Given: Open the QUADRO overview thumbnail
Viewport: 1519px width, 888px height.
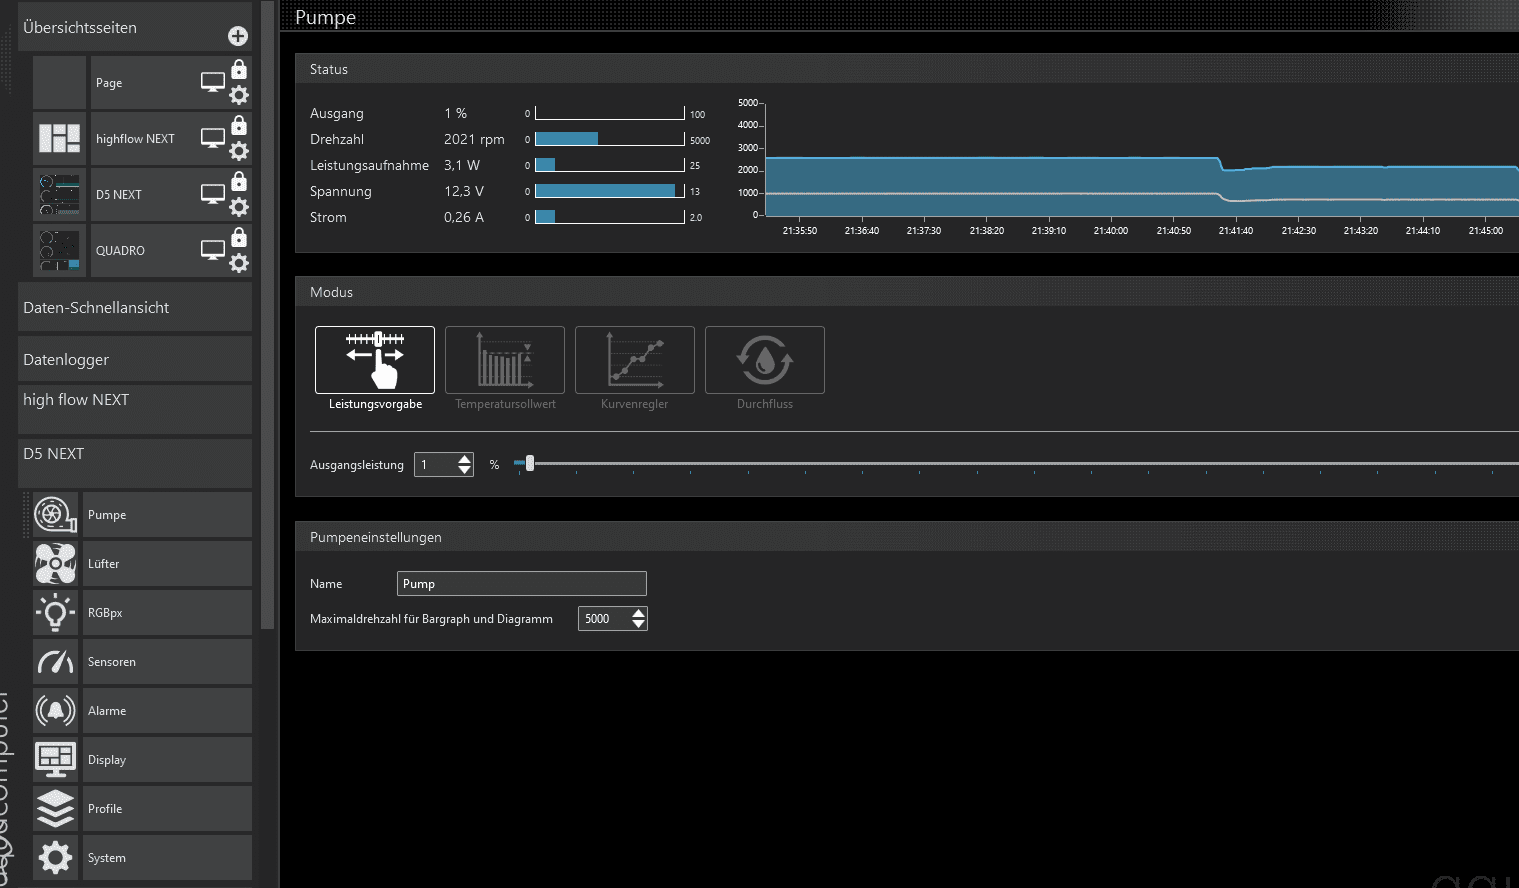Looking at the screenshot, I should [x=59, y=250].
